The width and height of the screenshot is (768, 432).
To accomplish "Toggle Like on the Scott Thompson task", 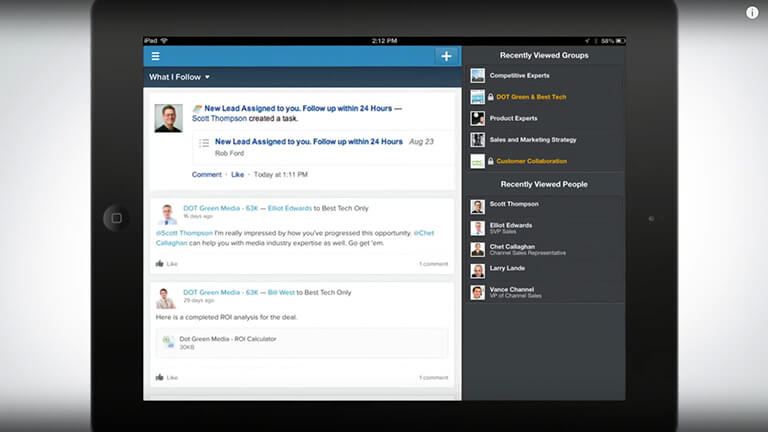I will 237,175.
